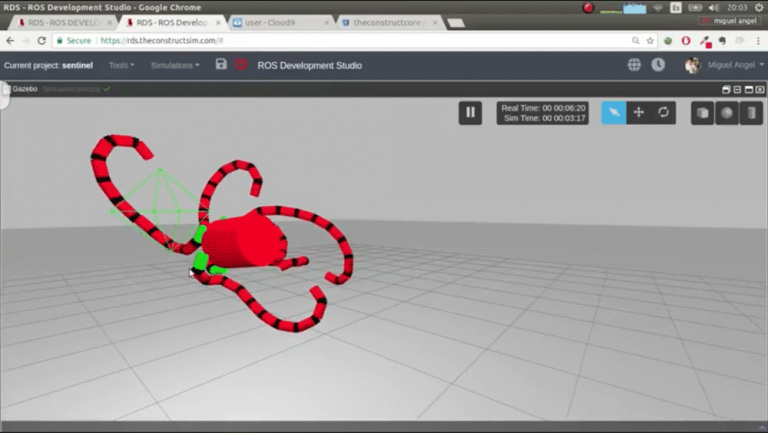Click the Secure padlock site info
Viewport: 768px width, 433px height.
tap(74, 41)
